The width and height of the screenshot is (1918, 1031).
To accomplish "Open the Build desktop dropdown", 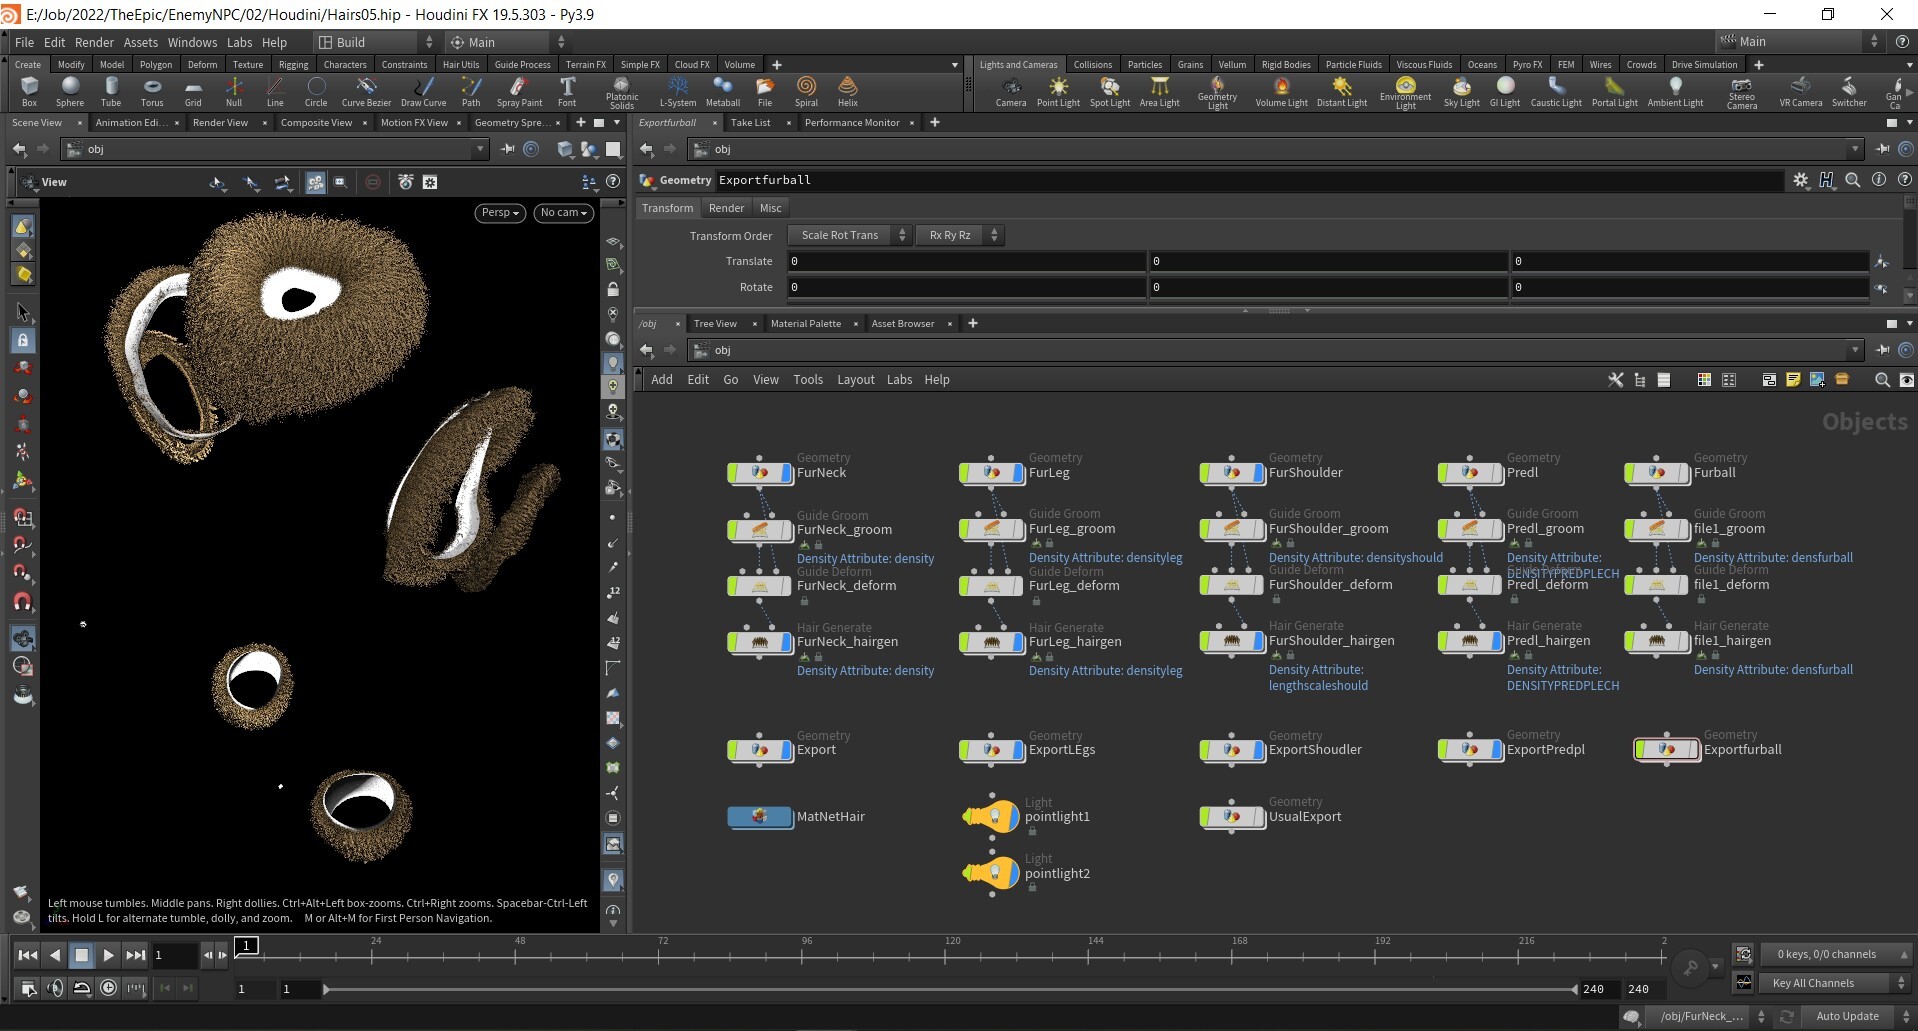I will 376,42.
